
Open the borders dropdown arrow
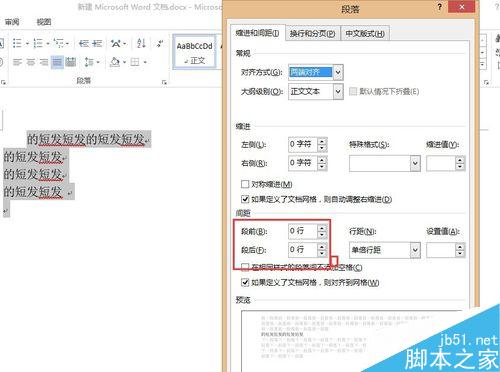[x=145, y=62]
